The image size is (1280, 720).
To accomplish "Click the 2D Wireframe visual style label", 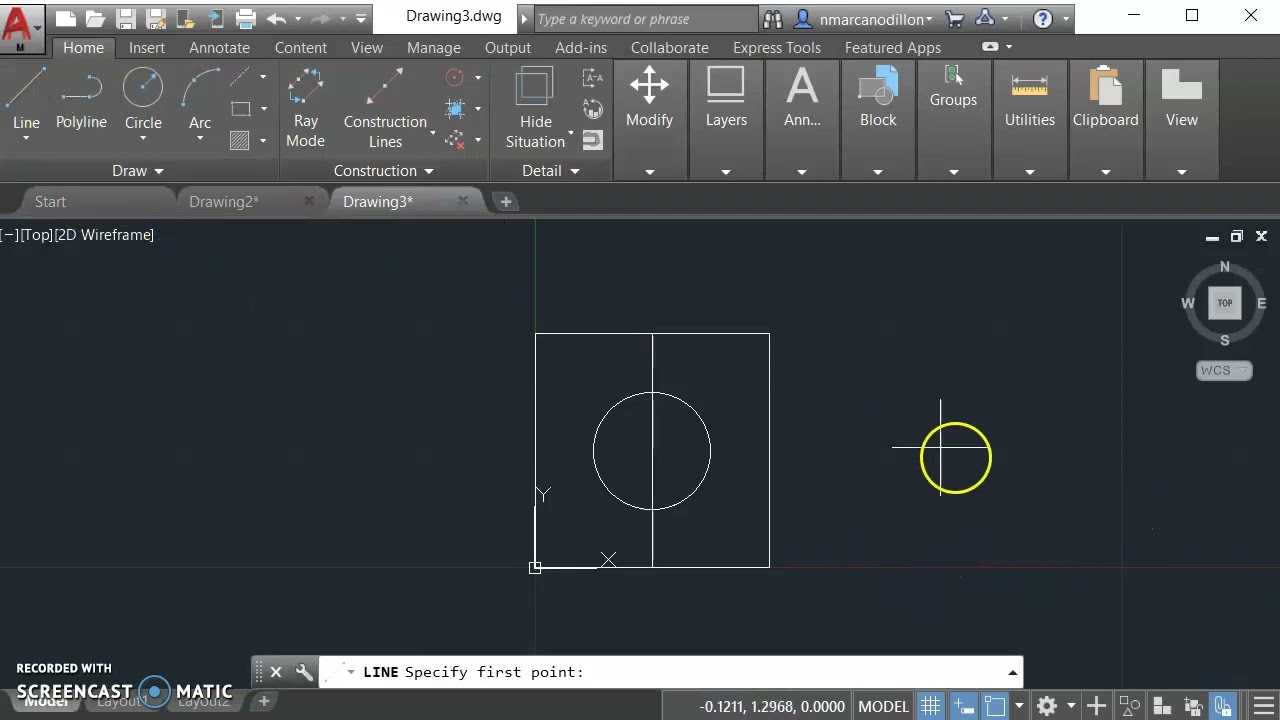I will pyautogui.click(x=104, y=234).
